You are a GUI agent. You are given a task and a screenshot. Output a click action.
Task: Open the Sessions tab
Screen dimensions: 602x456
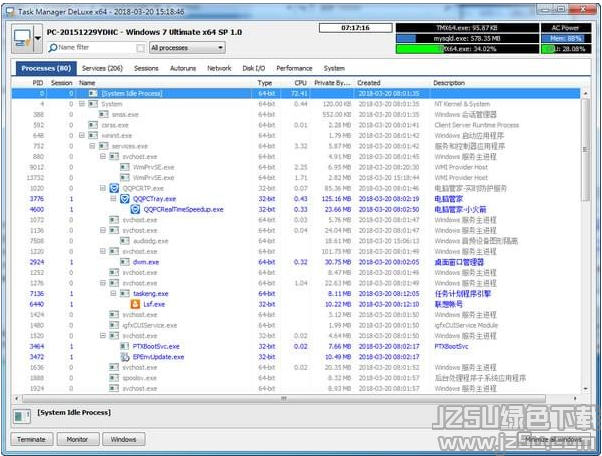pos(146,68)
